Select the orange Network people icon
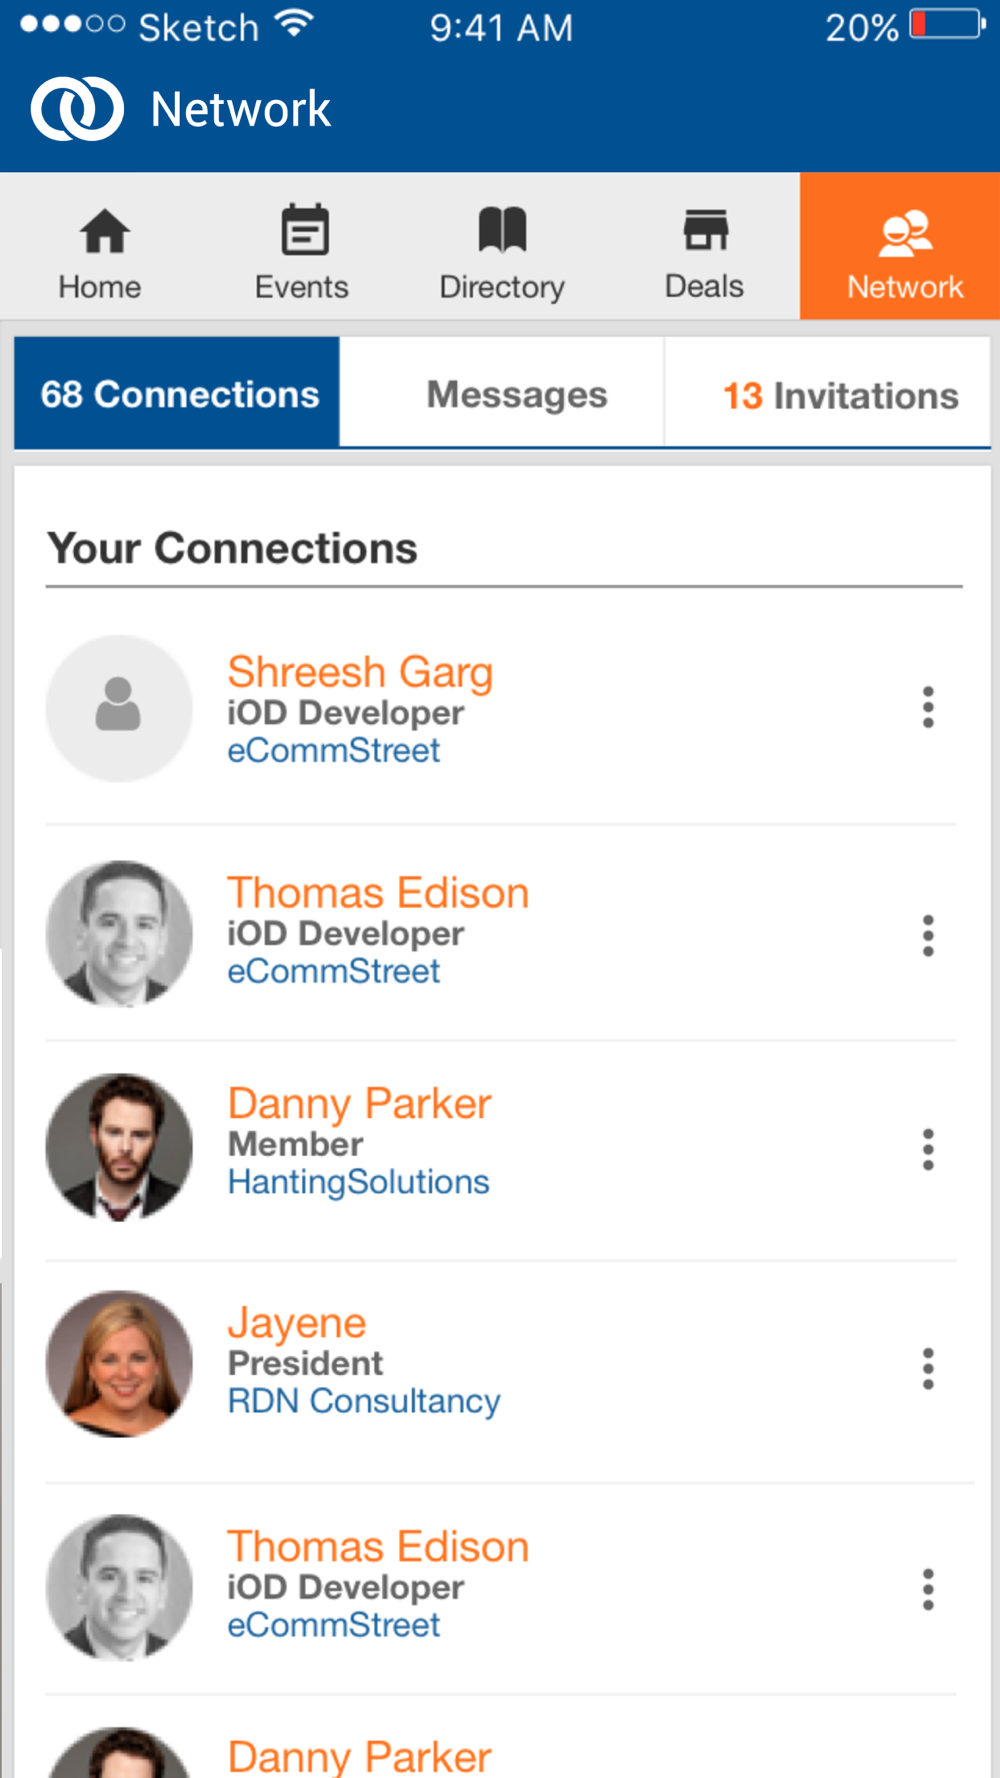The image size is (1000, 1778). (x=905, y=234)
